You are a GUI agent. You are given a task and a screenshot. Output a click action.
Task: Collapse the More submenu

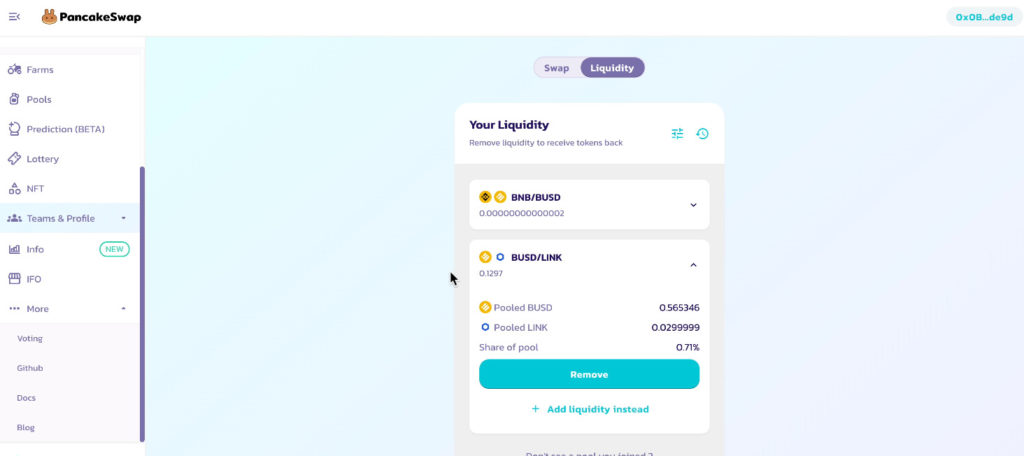tap(123, 309)
